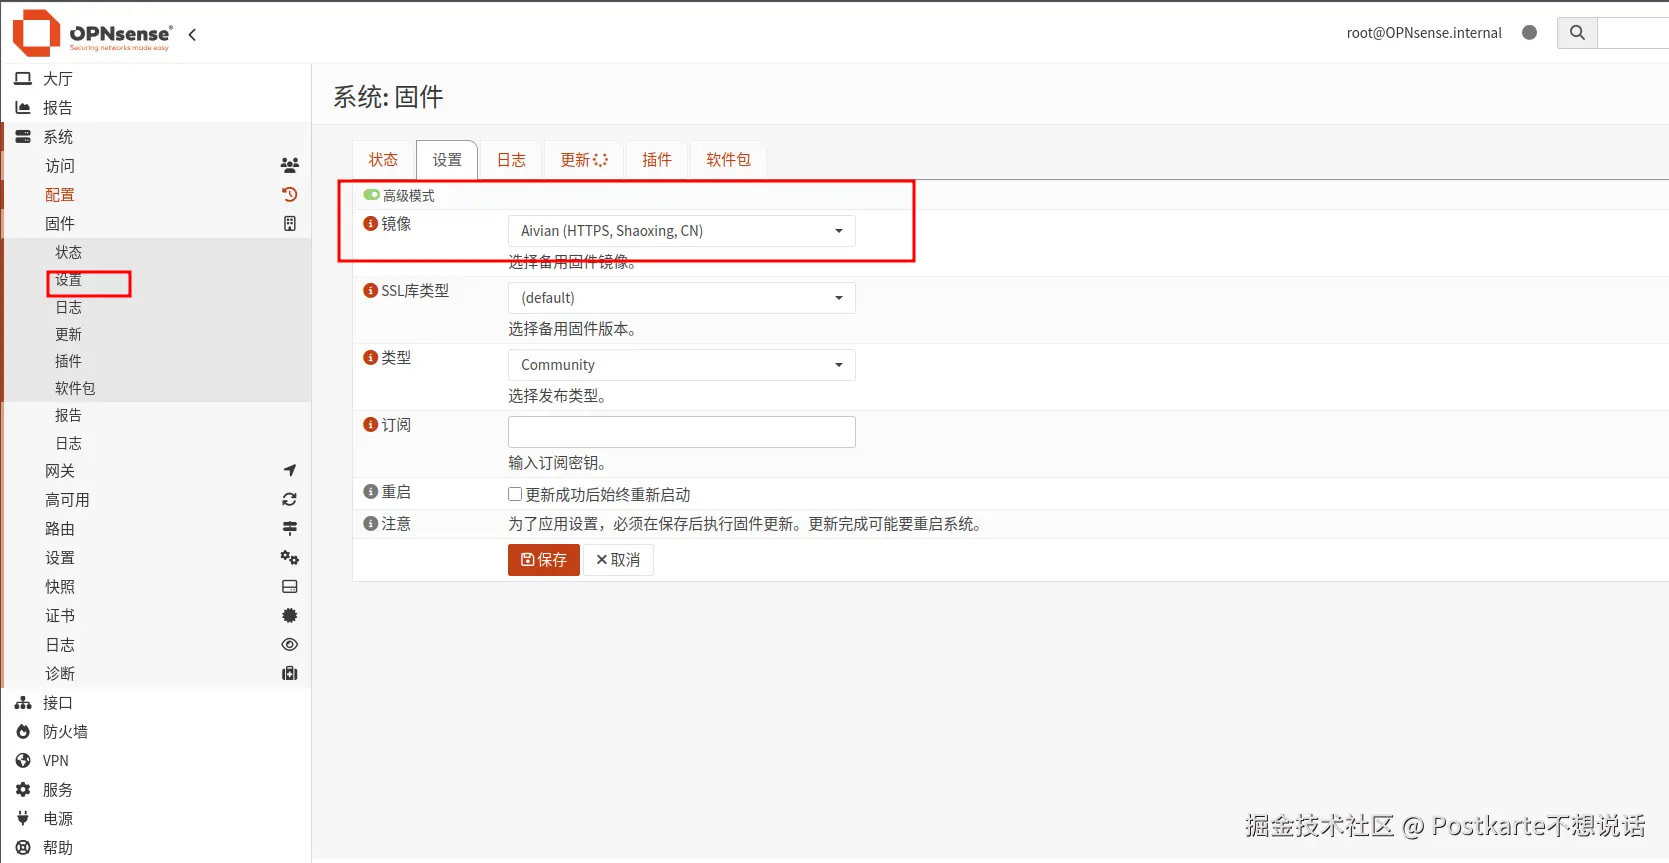The width and height of the screenshot is (1669, 863).
Task: Open the SSL库类型 dropdown
Action: tap(682, 298)
